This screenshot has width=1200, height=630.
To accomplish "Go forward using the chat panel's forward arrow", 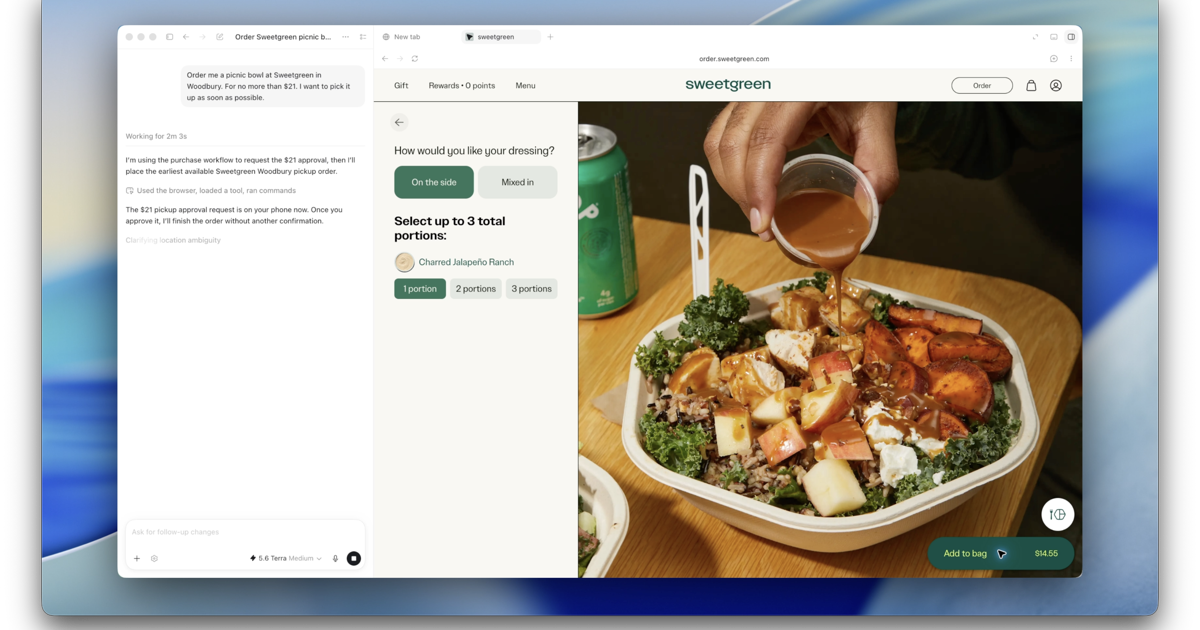I will coord(202,37).
